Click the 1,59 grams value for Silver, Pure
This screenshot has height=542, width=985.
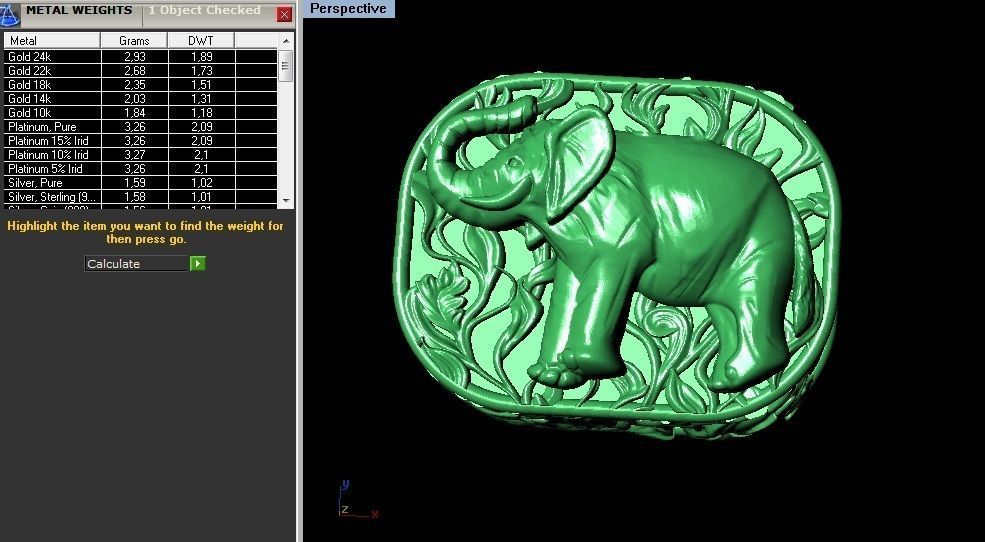click(135, 183)
